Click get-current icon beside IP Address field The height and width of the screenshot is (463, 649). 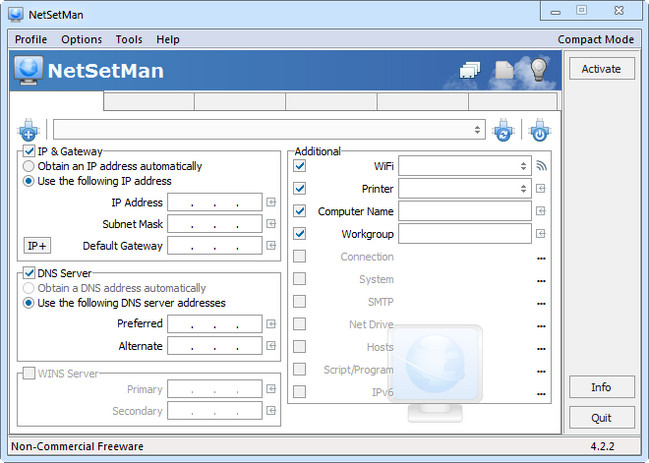coord(270,203)
